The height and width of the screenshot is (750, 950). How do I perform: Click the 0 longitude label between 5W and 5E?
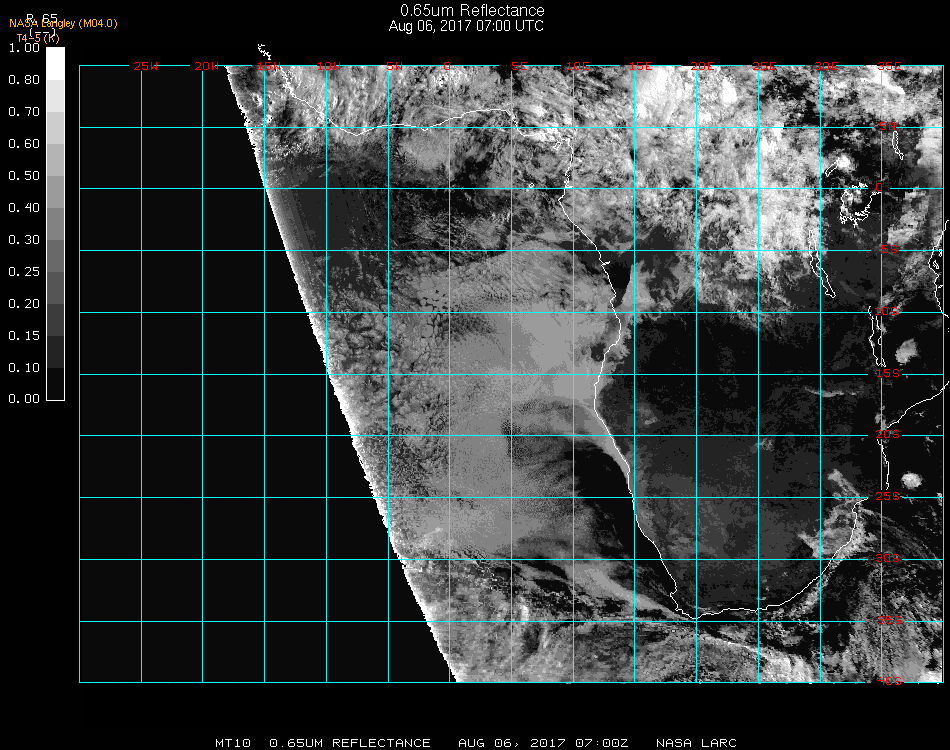pos(447,66)
